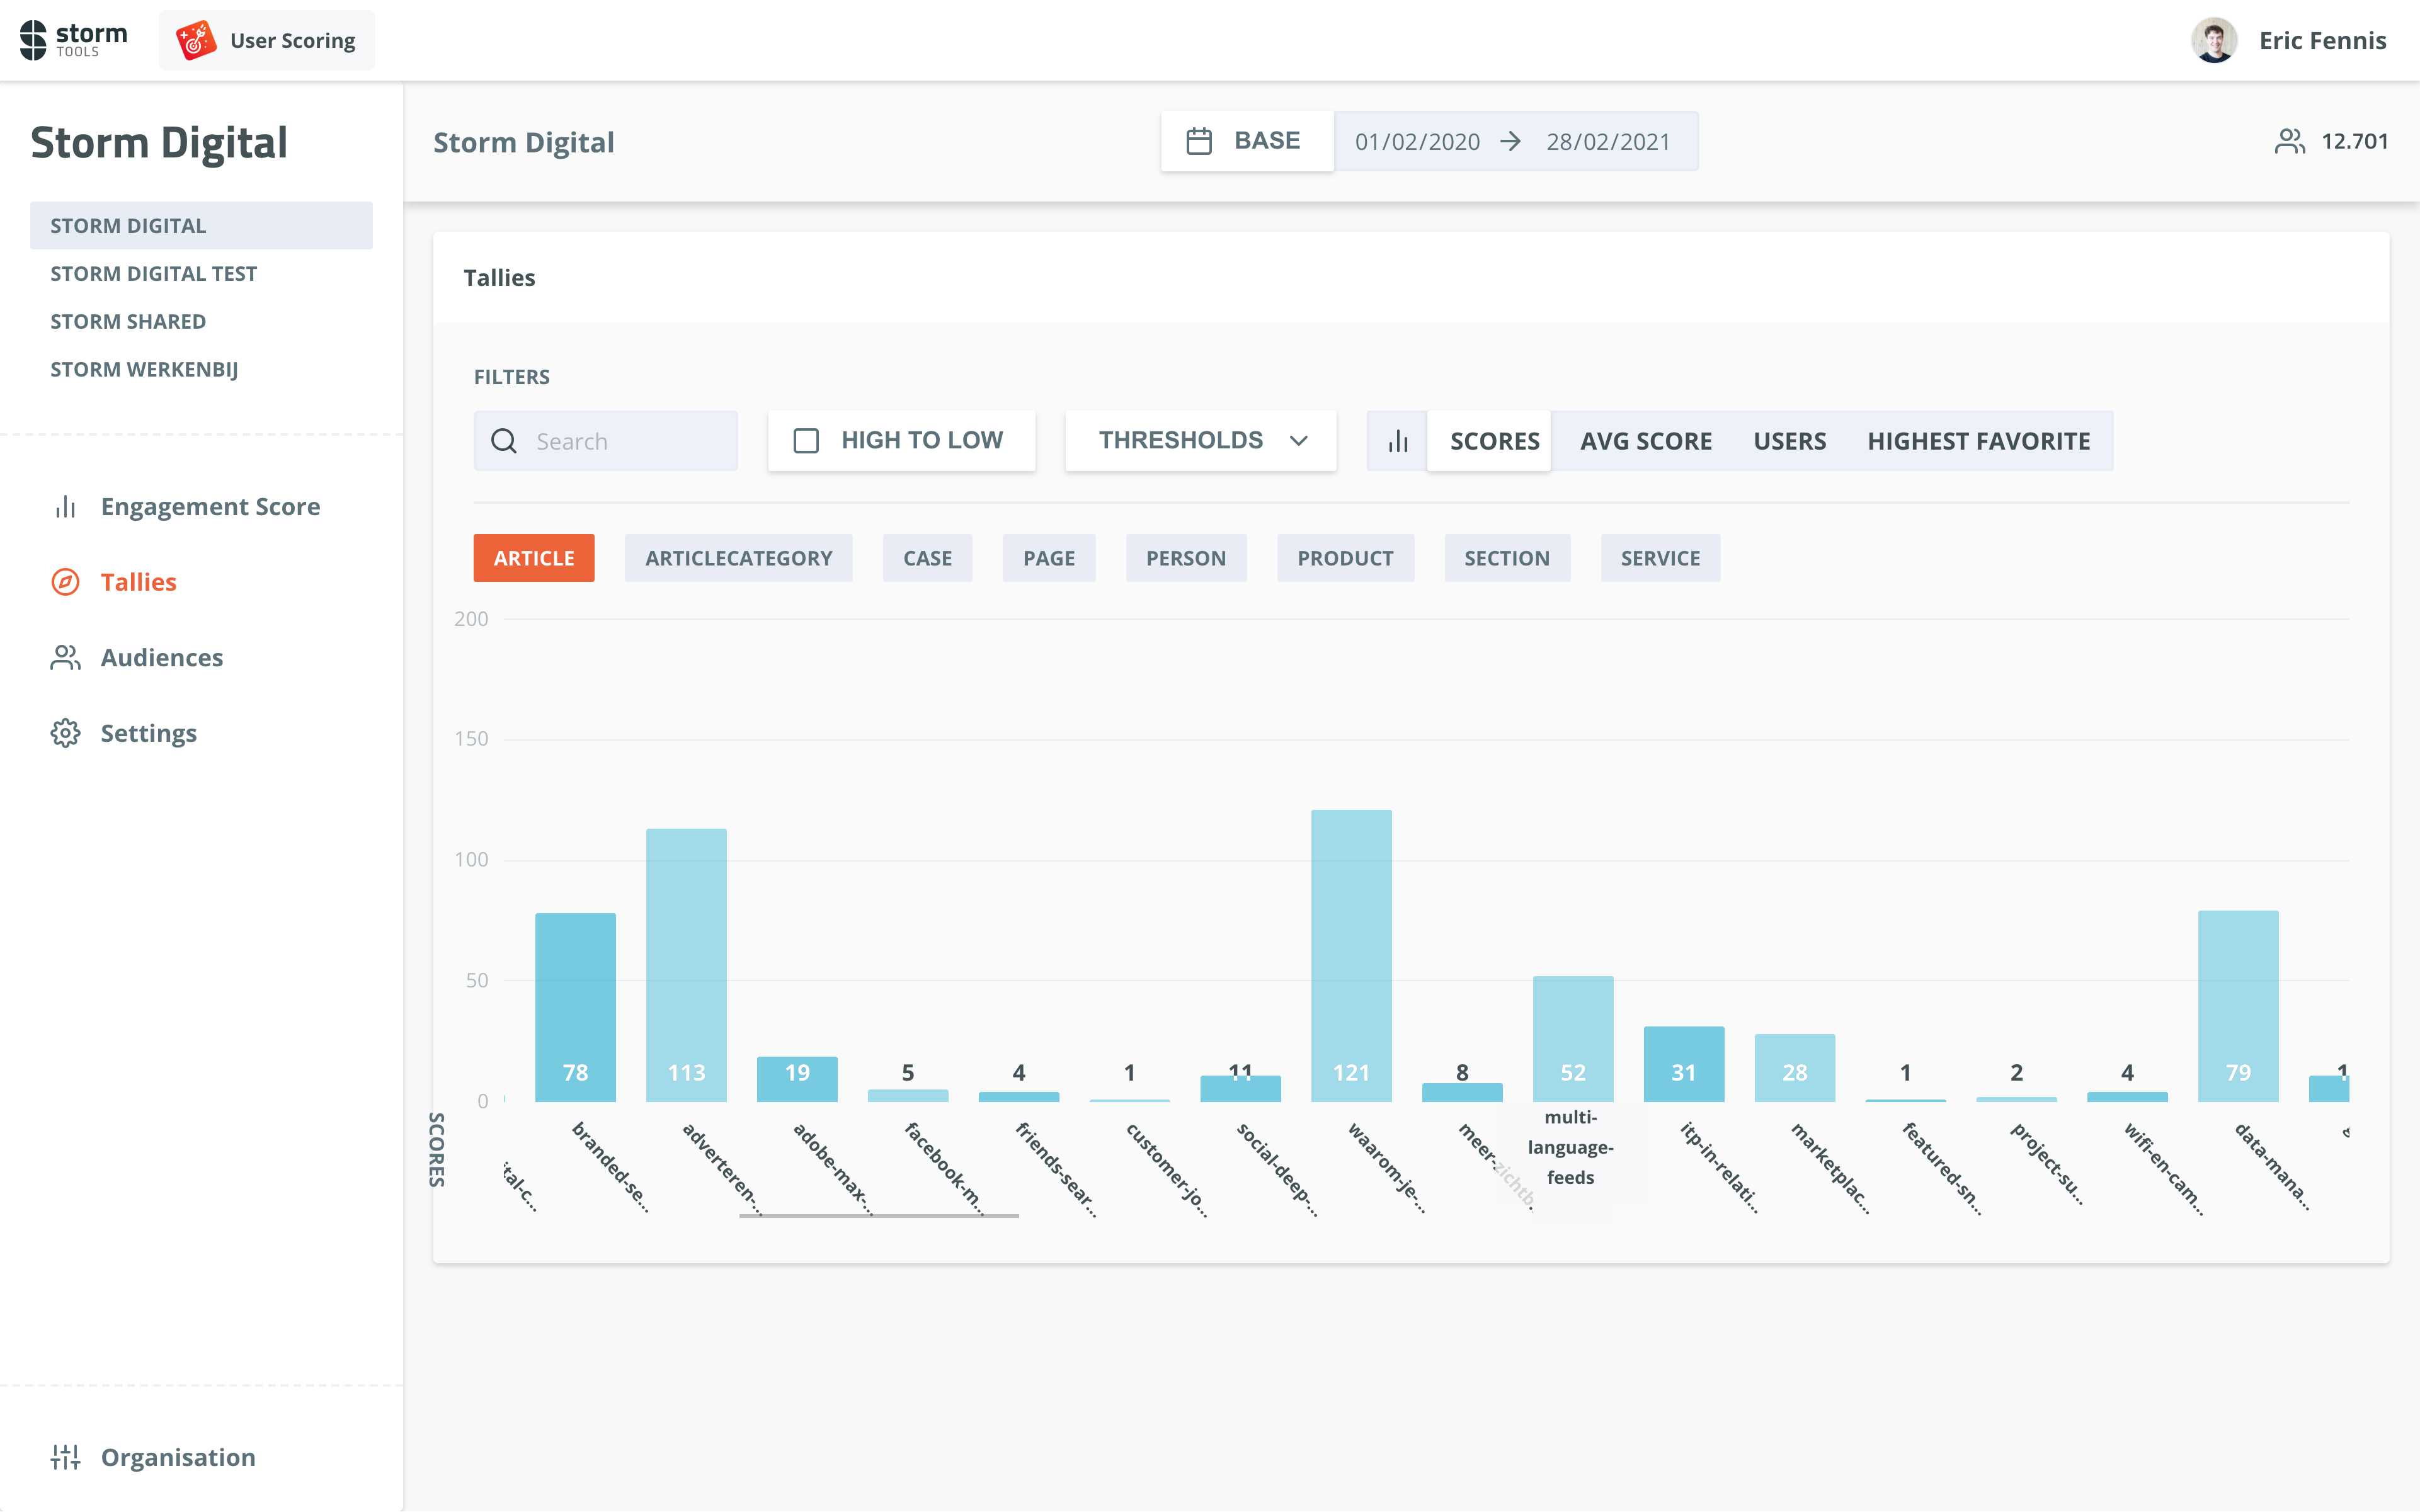Screen dimensions: 2420x1512
Task: Open STORM DIGITAL TEST organisation
Action: point(201,274)
